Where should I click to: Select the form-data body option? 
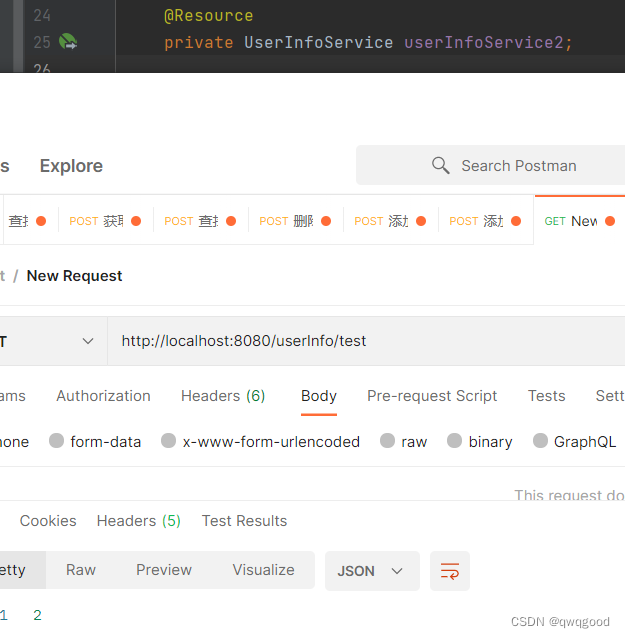pos(95,441)
